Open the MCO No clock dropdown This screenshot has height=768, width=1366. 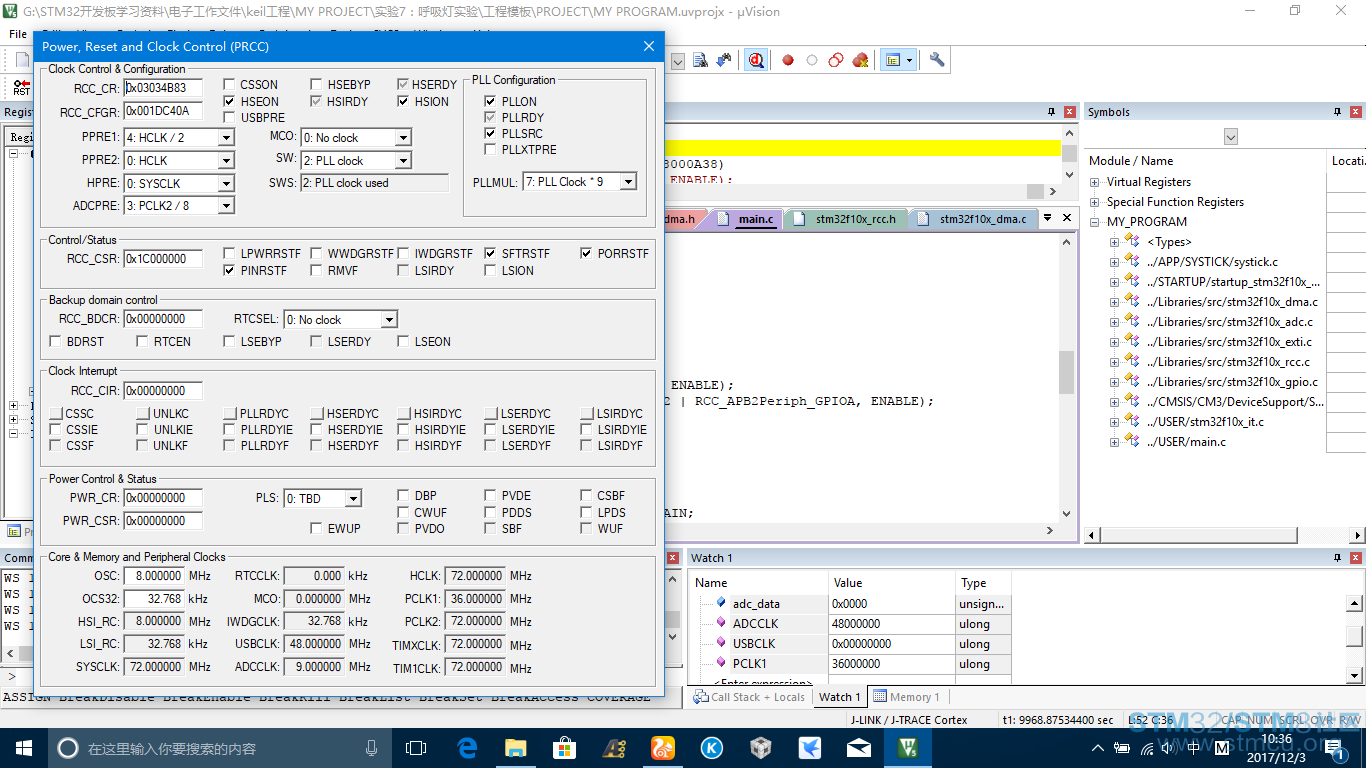pos(403,138)
